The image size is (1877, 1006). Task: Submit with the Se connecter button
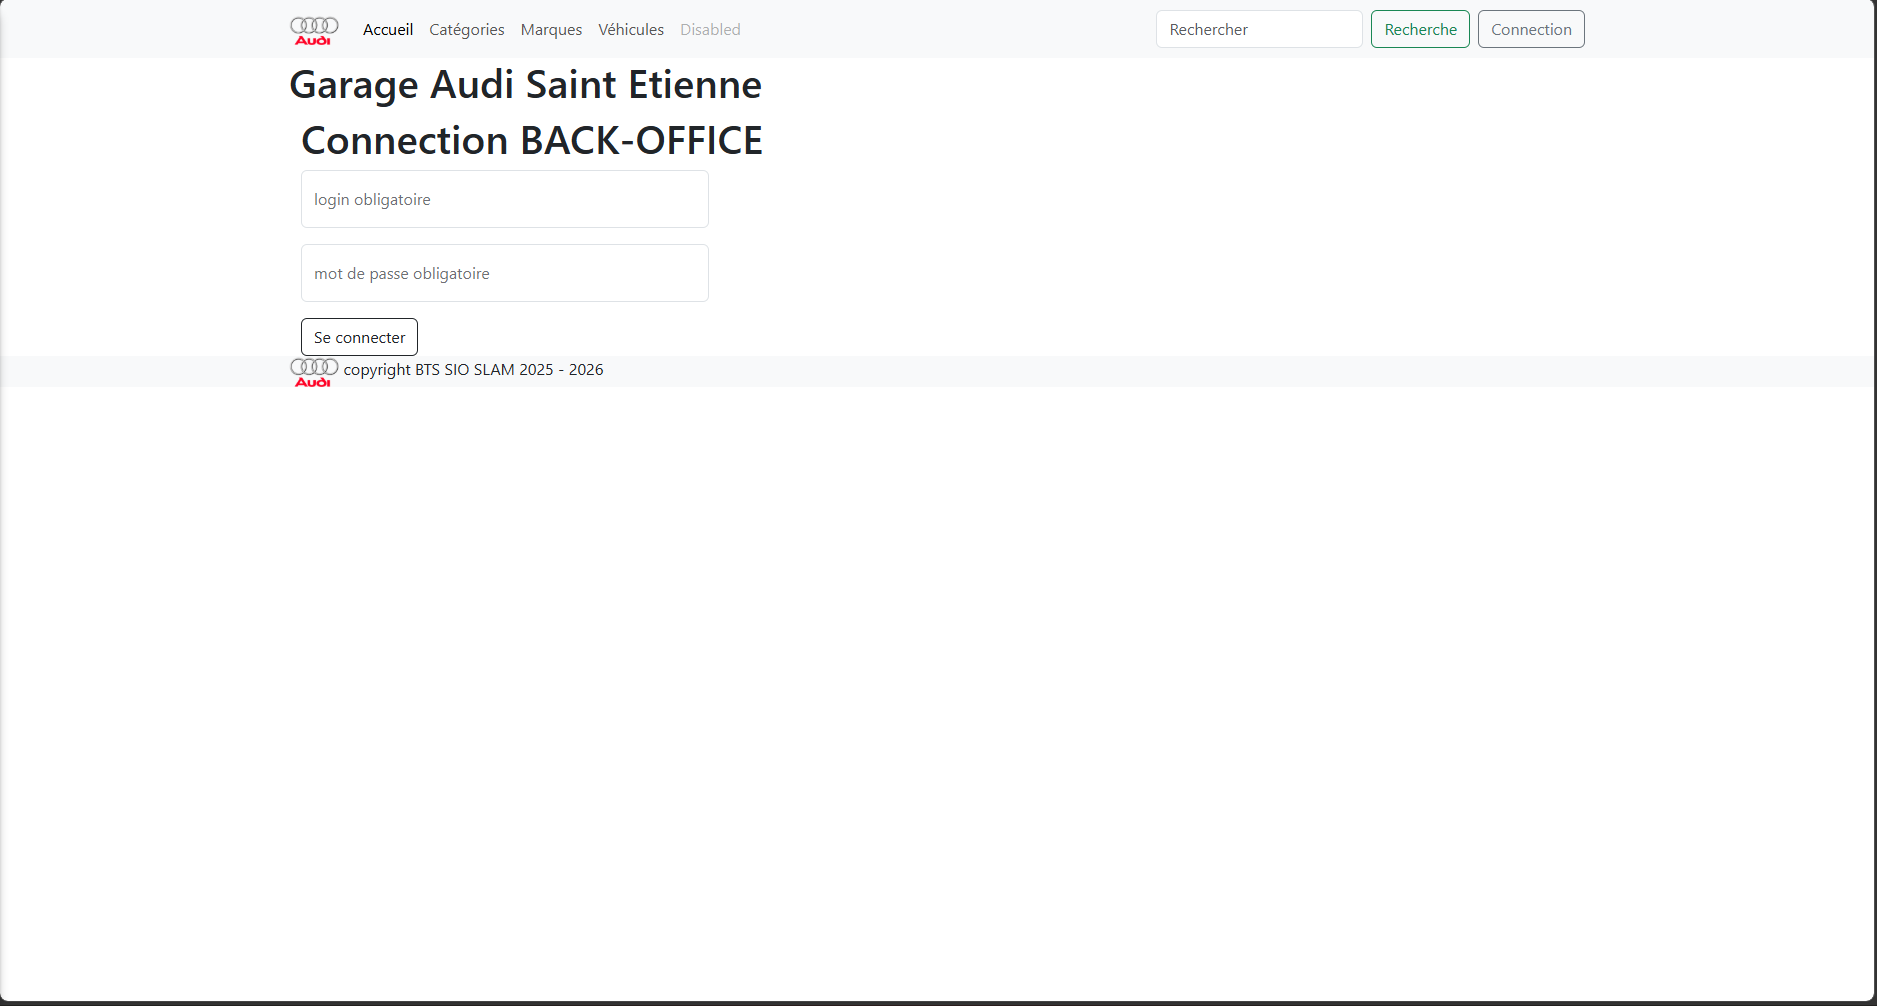click(x=359, y=337)
